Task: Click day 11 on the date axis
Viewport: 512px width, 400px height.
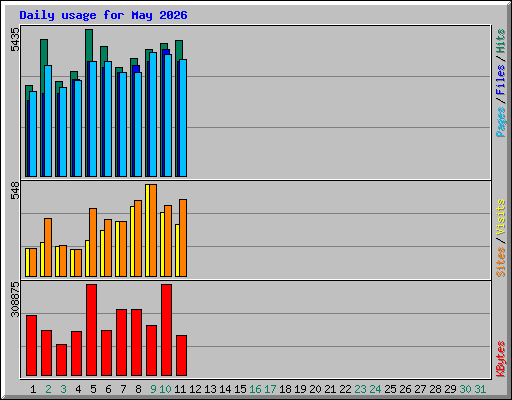Action: (x=180, y=389)
